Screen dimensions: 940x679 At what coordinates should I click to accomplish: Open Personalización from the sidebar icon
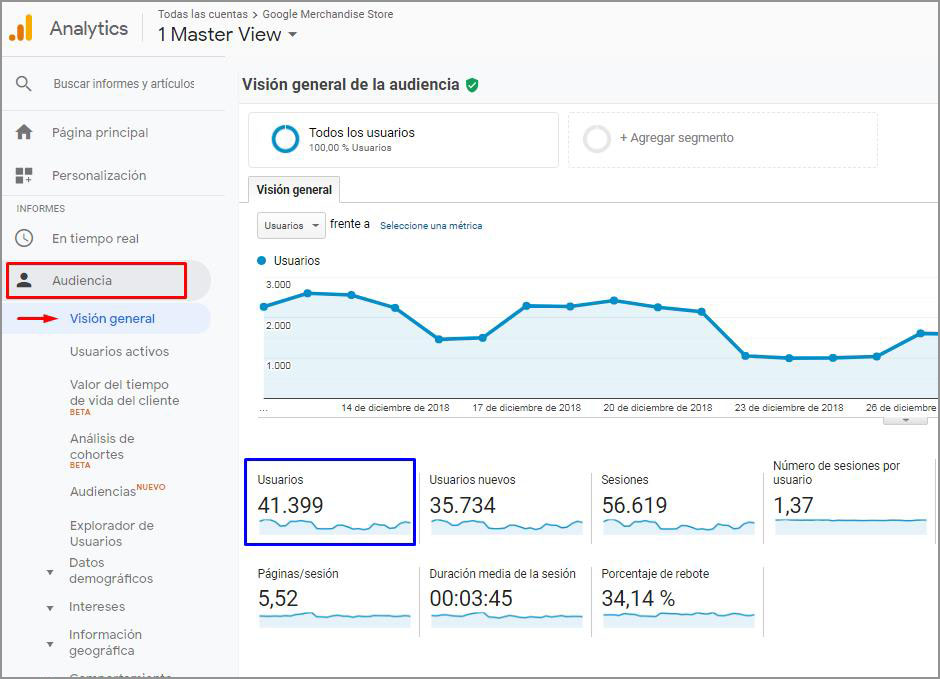23,174
